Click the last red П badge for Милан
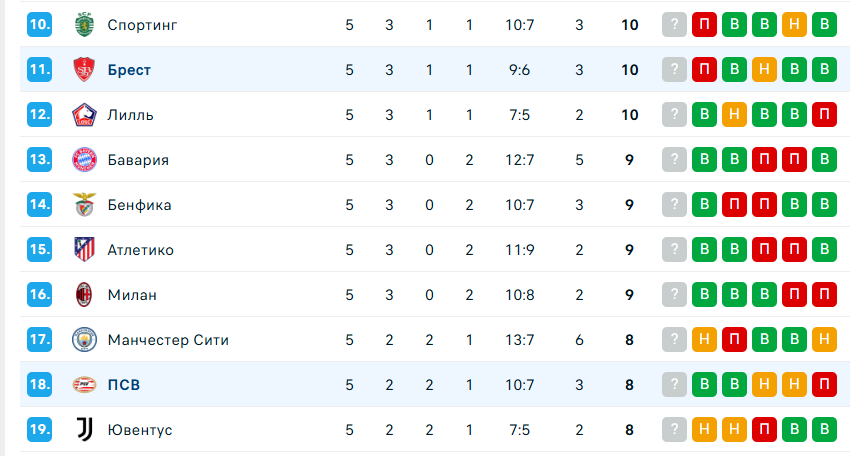Viewport: 857px width, 456px height. [x=825, y=295]
